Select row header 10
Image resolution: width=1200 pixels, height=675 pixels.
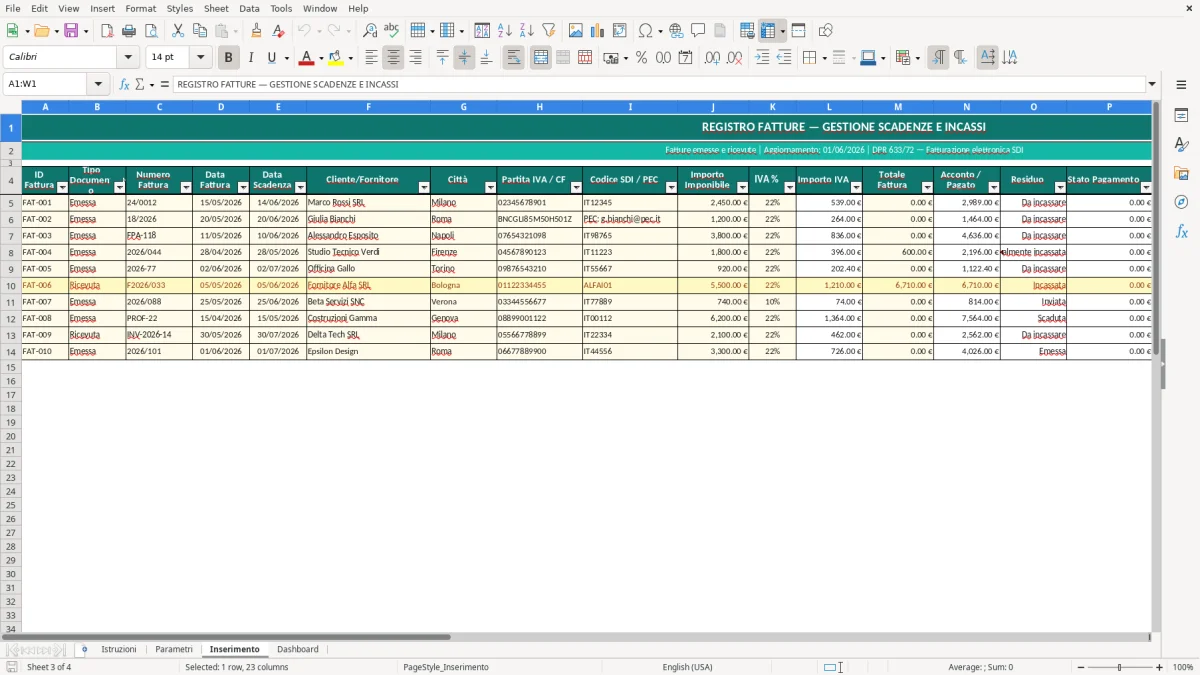pyautogui.click(x=11, y=285)
